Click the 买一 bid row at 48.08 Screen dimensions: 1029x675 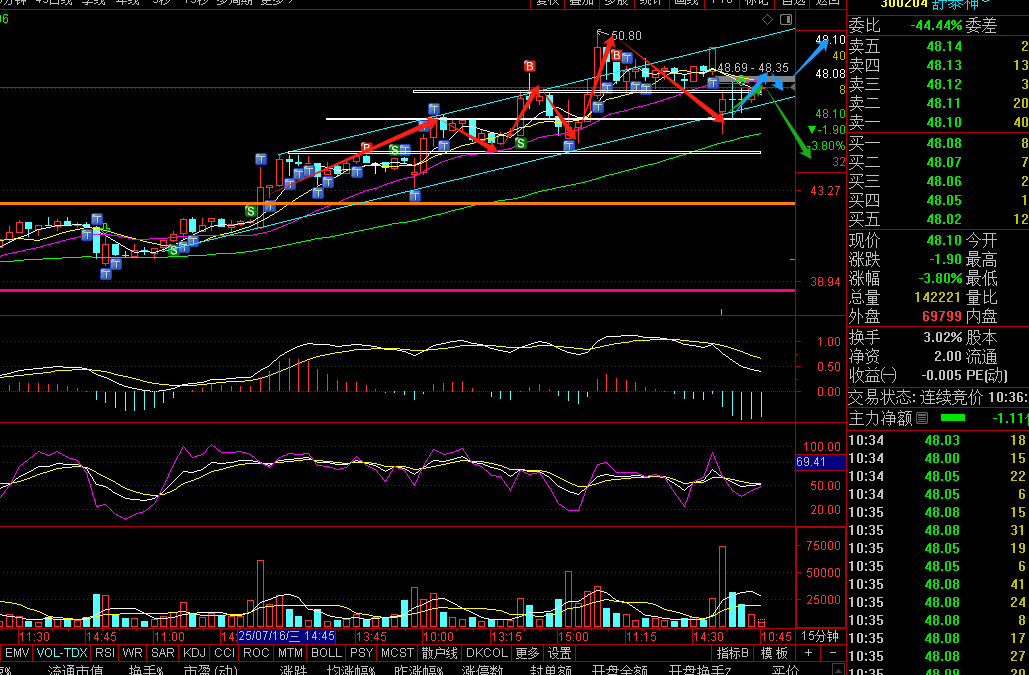pyautogui.click(x=938, y=143)
